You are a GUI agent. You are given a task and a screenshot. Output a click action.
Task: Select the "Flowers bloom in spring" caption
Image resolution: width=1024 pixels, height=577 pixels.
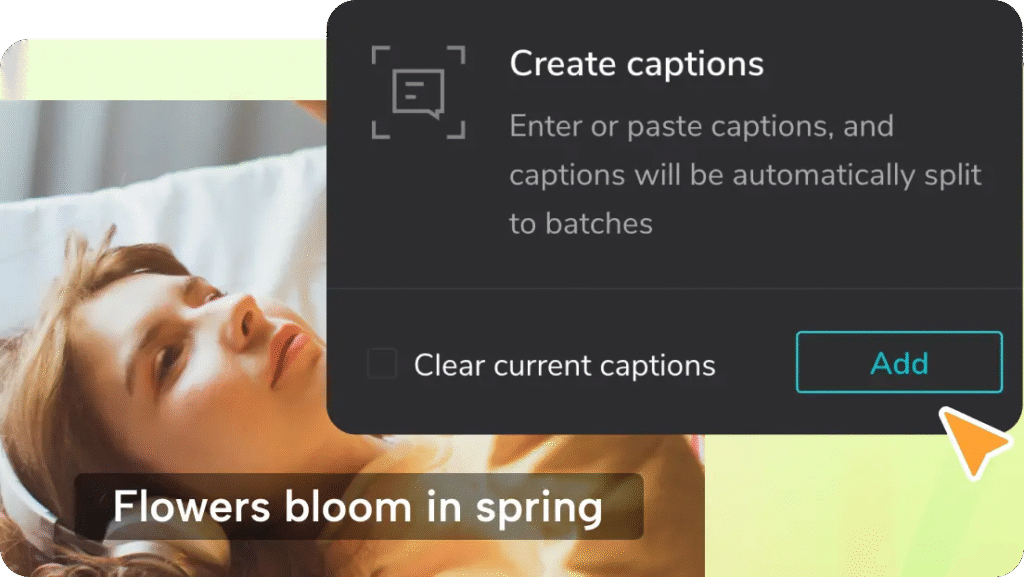pyautogui.click(x=358, y=507)
